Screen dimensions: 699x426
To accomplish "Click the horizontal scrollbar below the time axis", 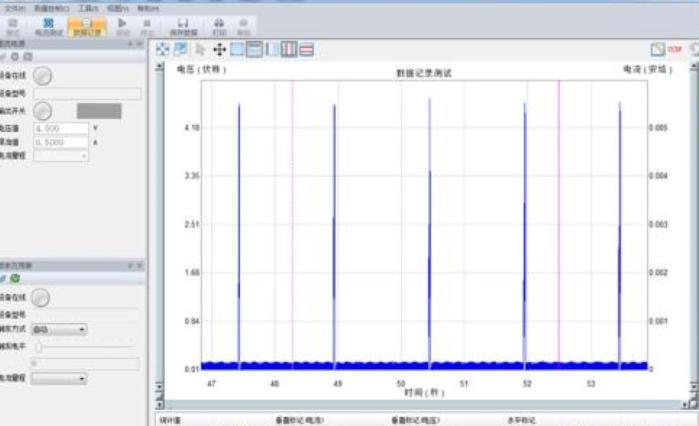I will 424,405.
